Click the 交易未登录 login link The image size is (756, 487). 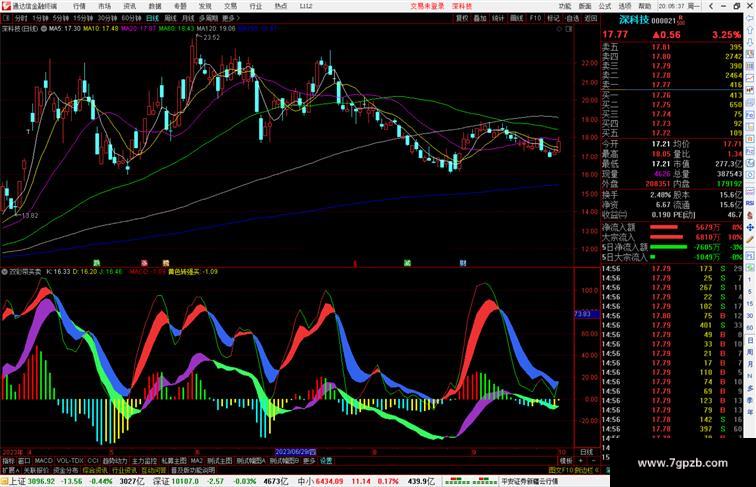pos(427,6)
